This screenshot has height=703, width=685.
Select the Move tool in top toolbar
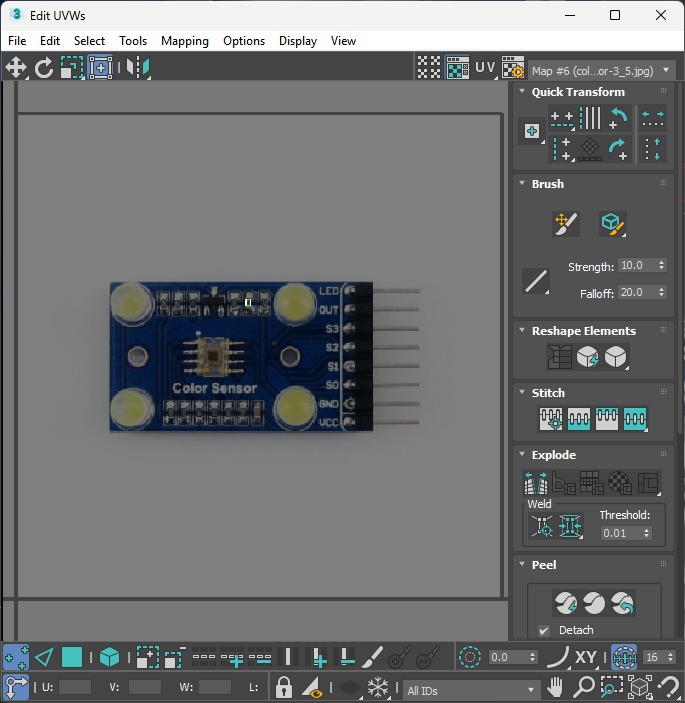[16, 68]
